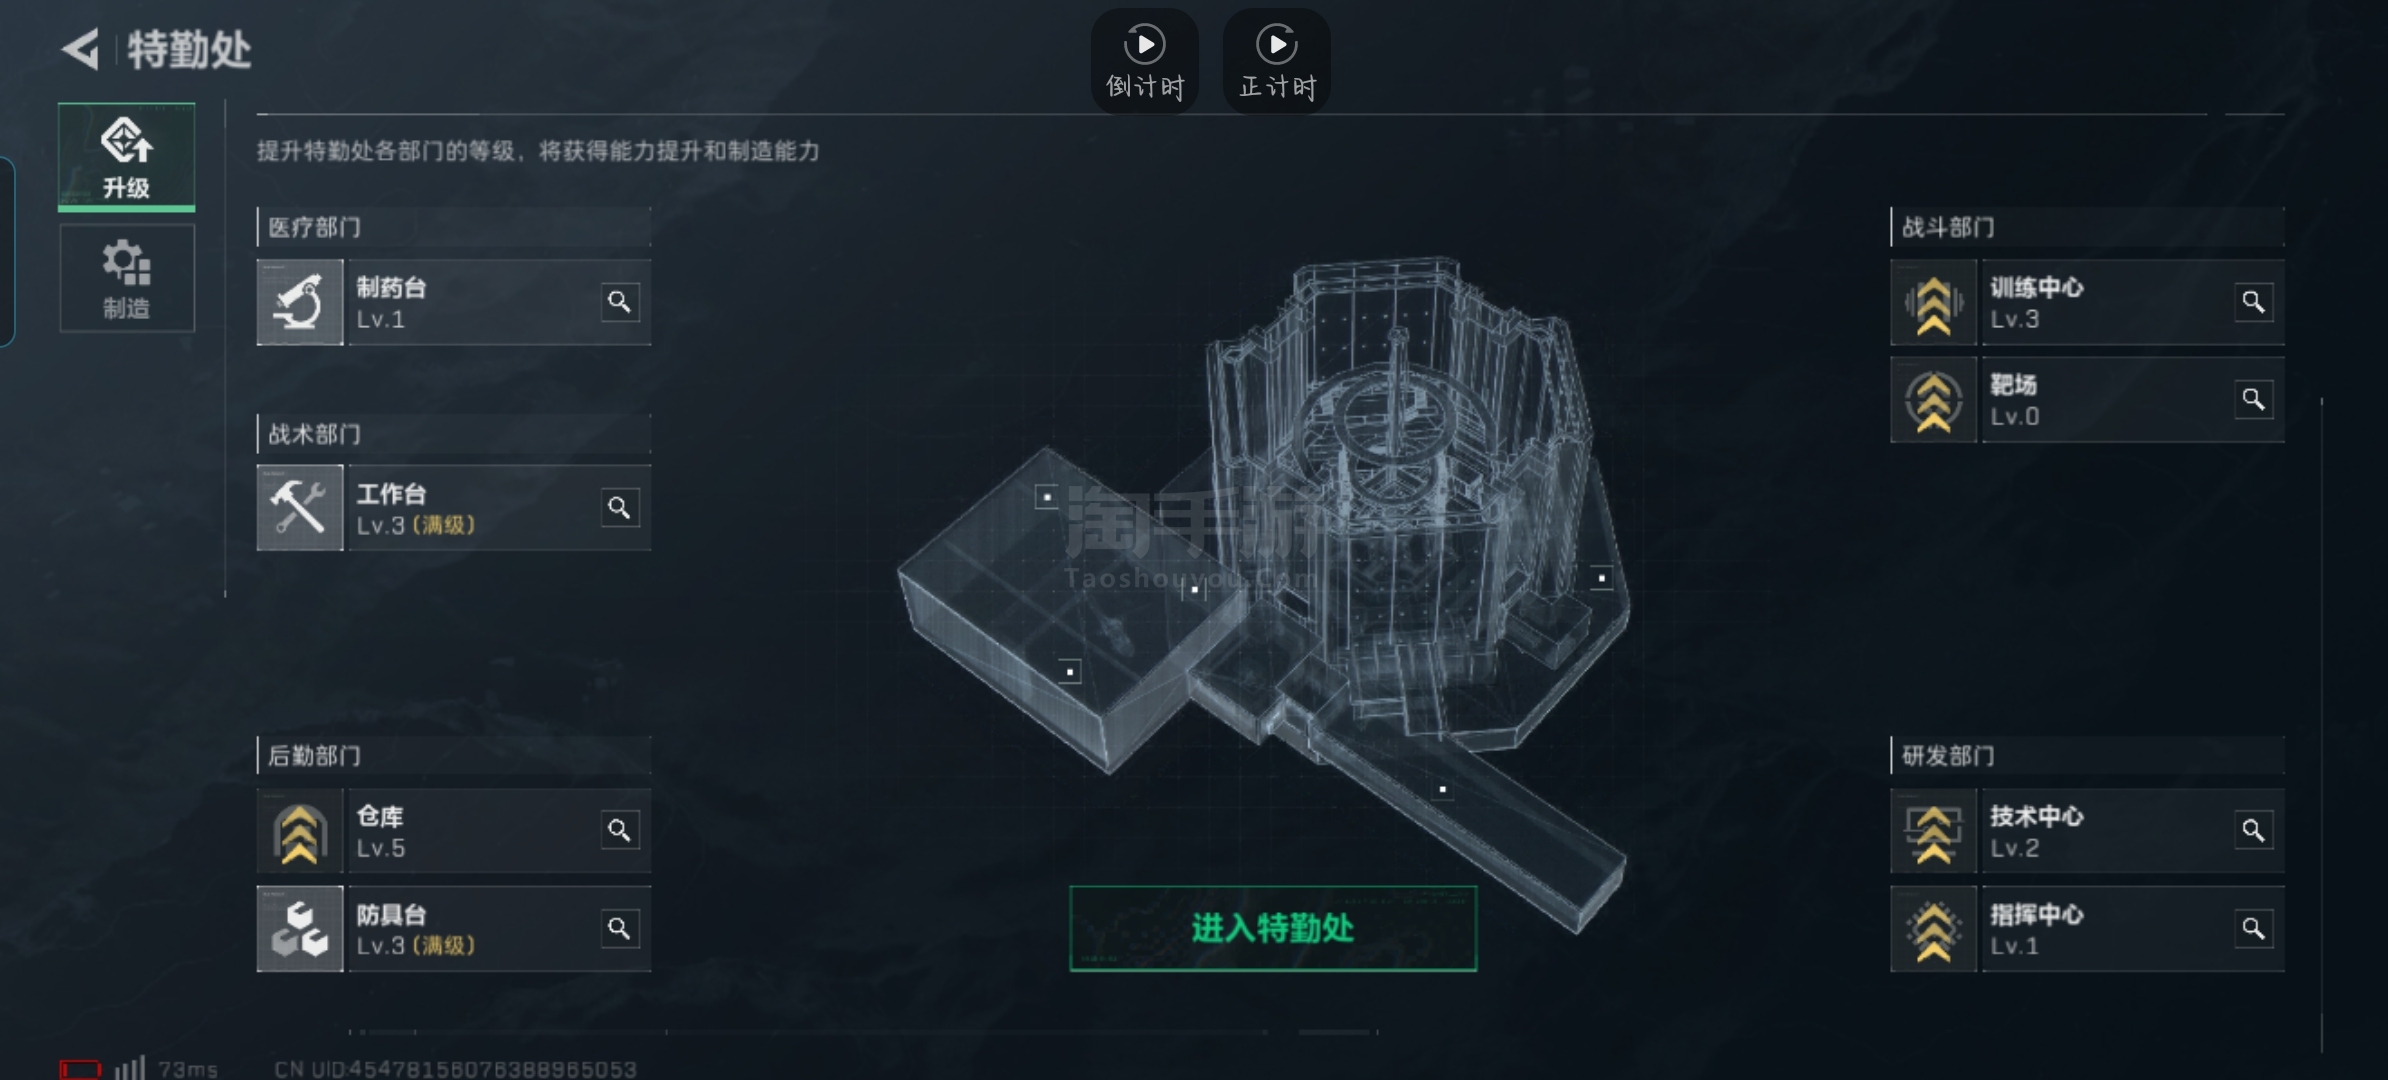Select the 升级 upgrade tab
Image resolution: width=2388 pixels, height=1080 pixels.
coord(127,157)
